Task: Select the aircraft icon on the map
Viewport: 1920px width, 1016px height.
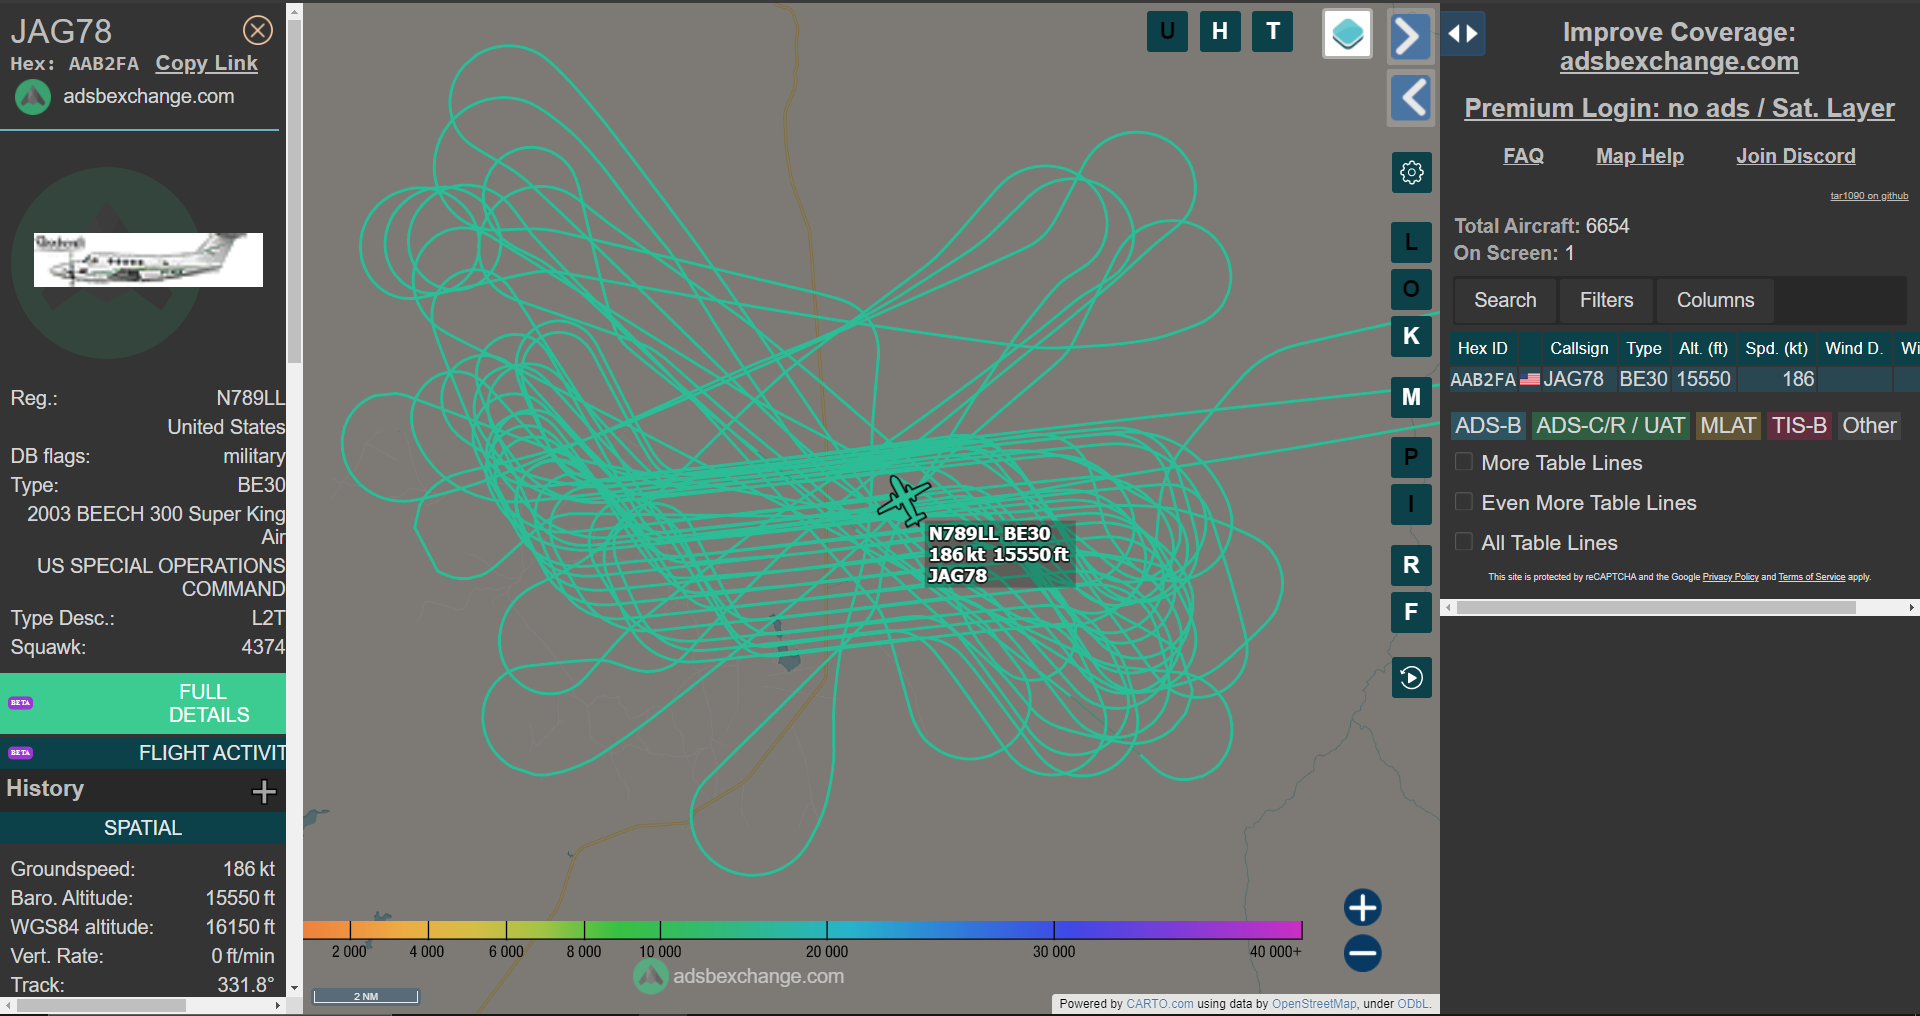Action: (904, 500)
